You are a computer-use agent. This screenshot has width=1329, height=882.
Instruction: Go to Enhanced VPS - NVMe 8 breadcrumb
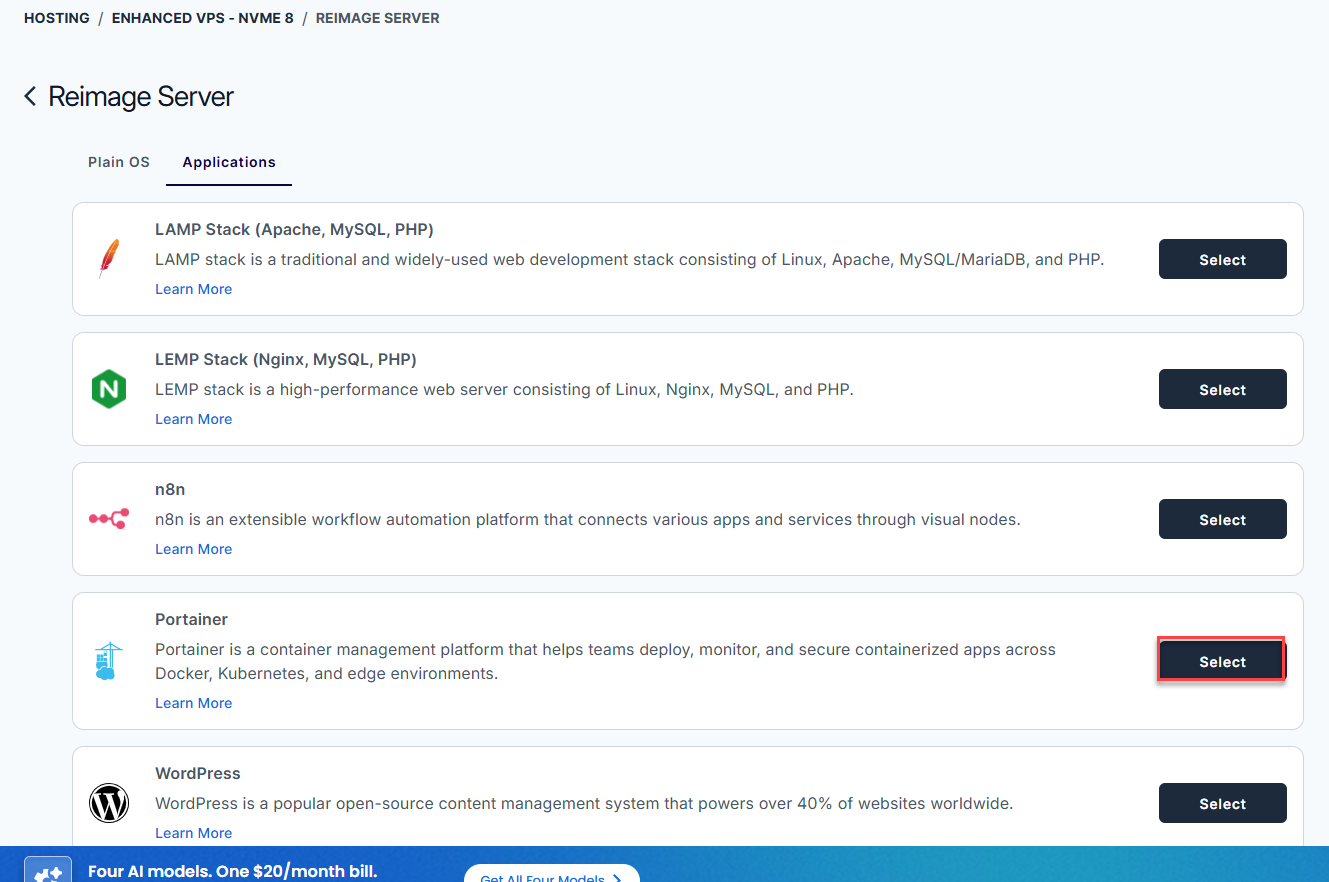pos(203,18)
